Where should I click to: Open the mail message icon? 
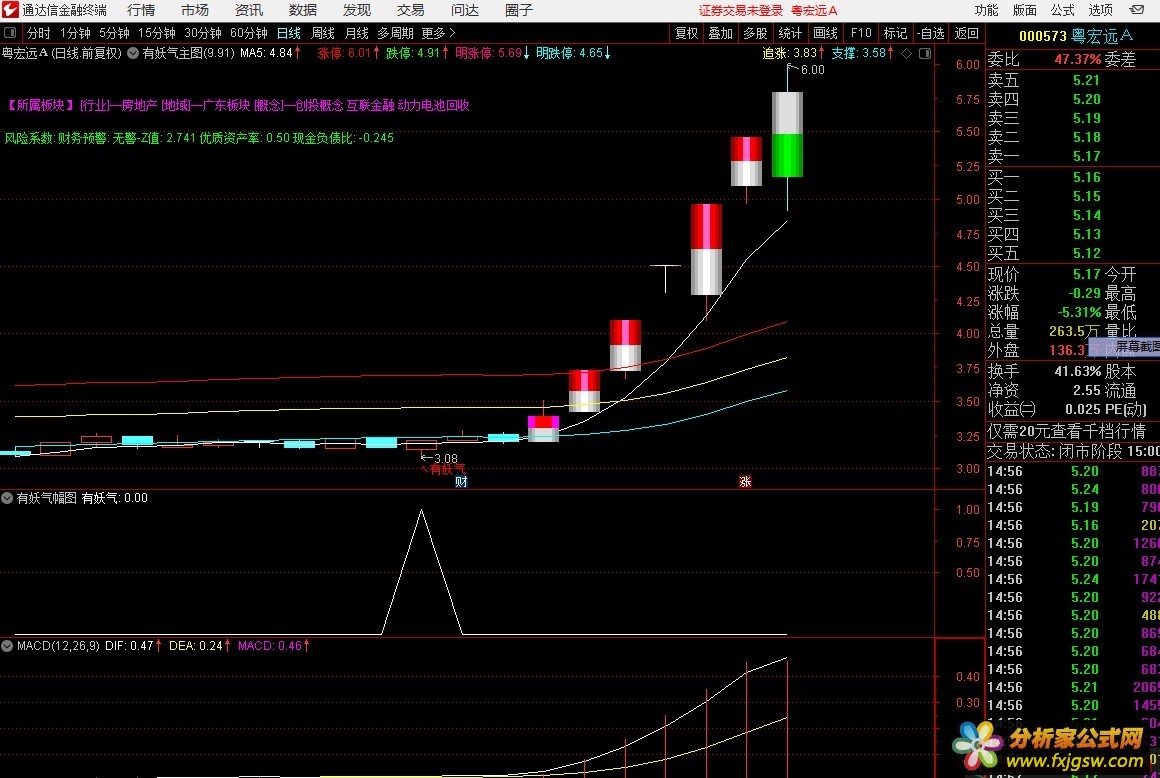(1137, 10)
